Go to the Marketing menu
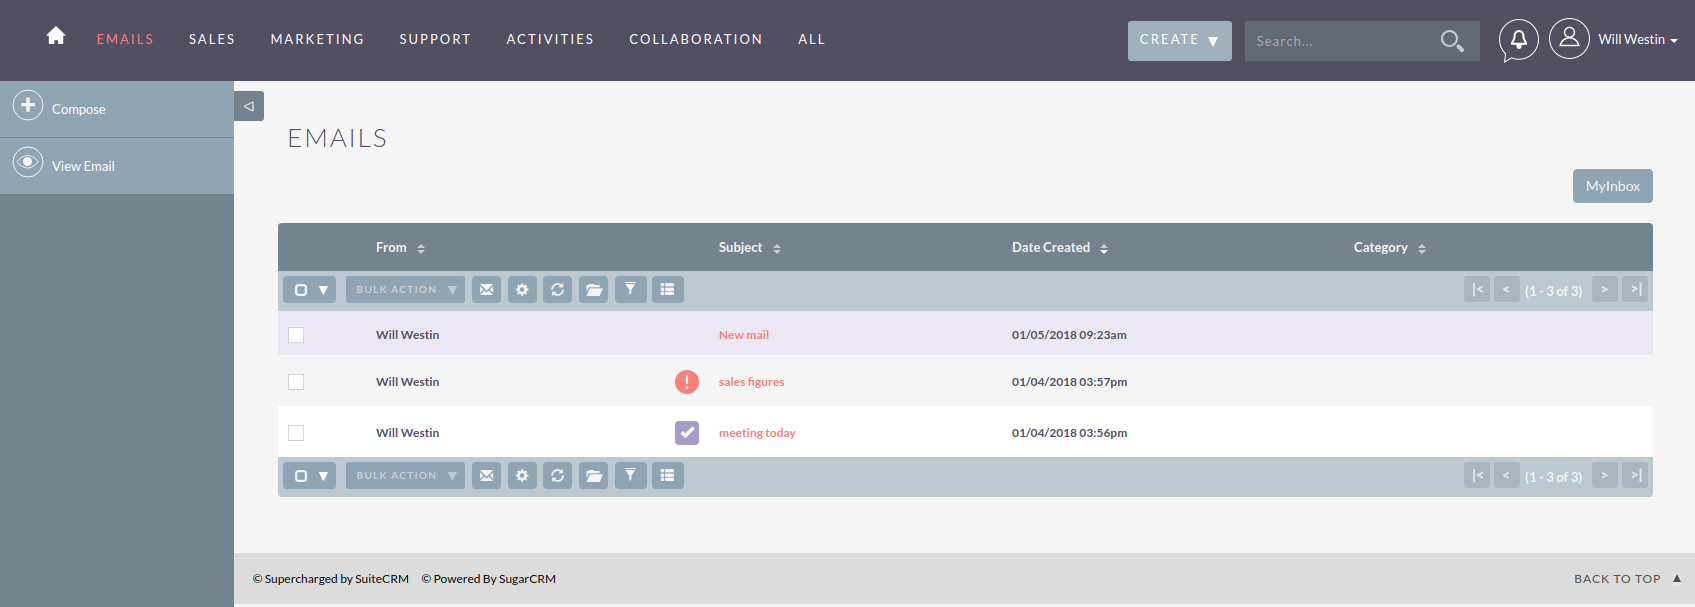The image size is (1695, 607). tap(317, 39)
